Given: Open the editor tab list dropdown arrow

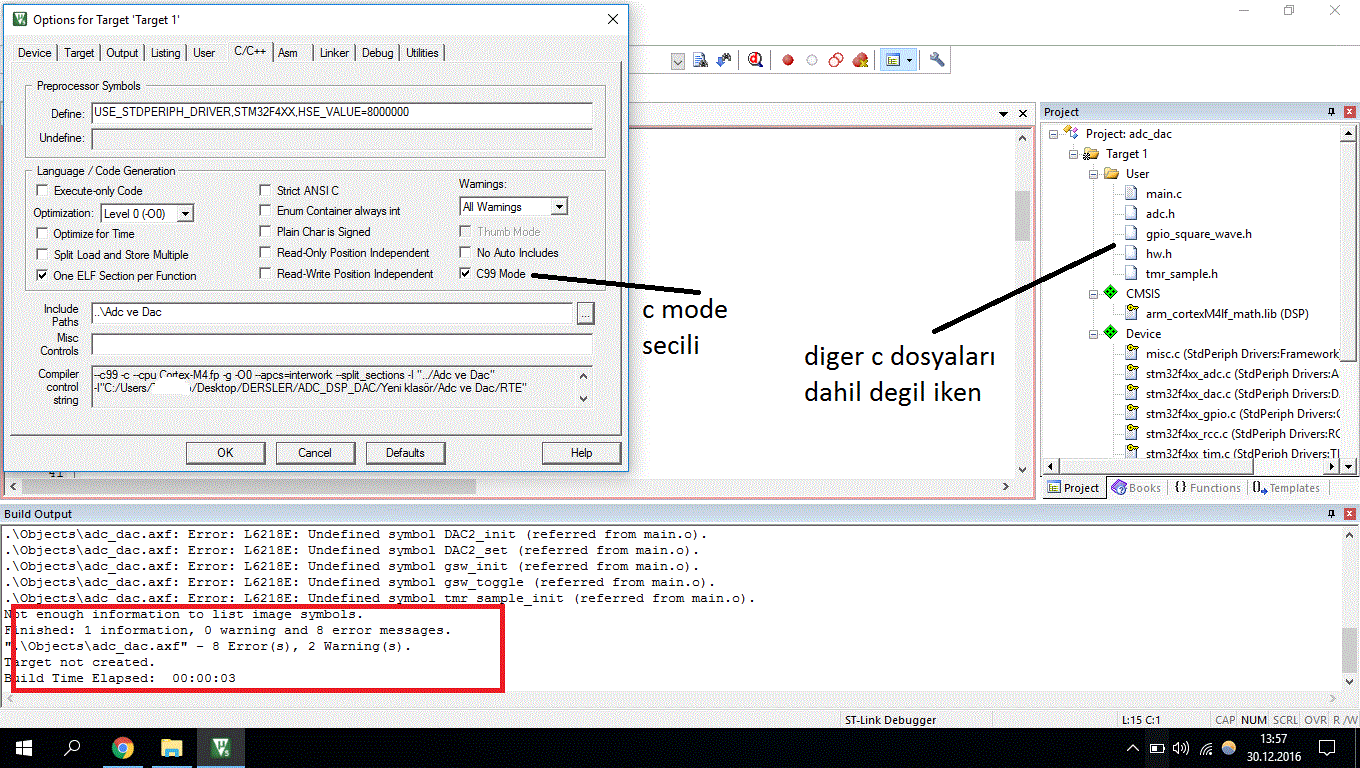Looking at the screenshot, I should point(1005,114).
